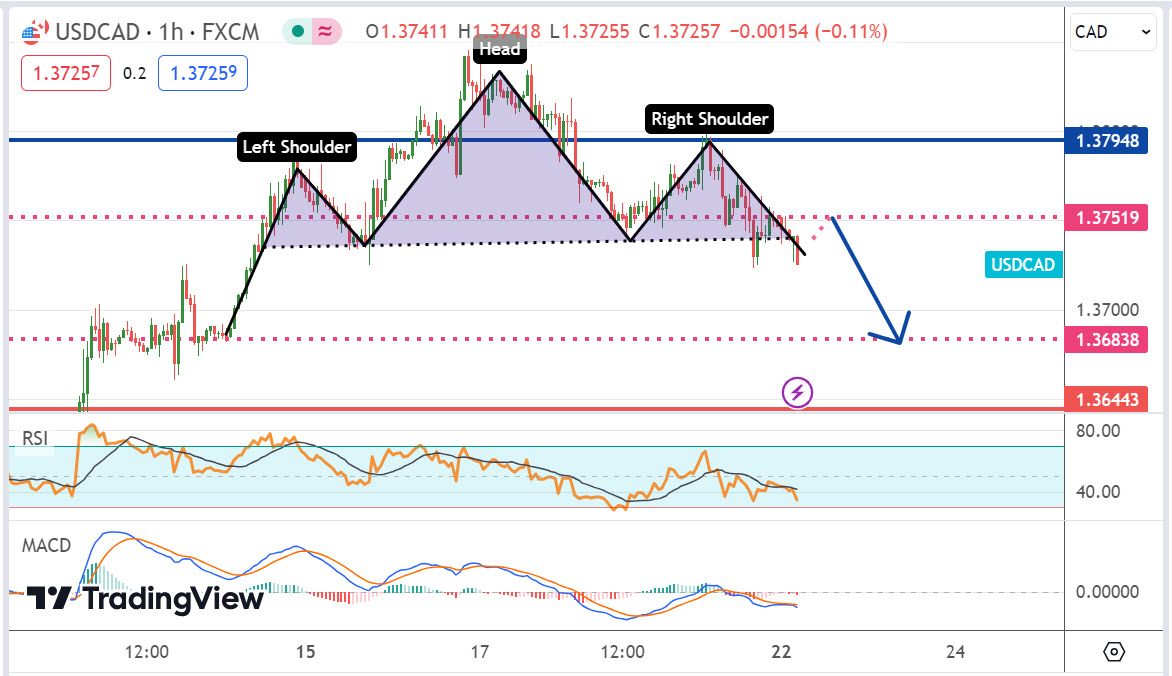This screenshot has height=676, width=1172.
Task: Click the TradingView logo
Action: [145, 598]
